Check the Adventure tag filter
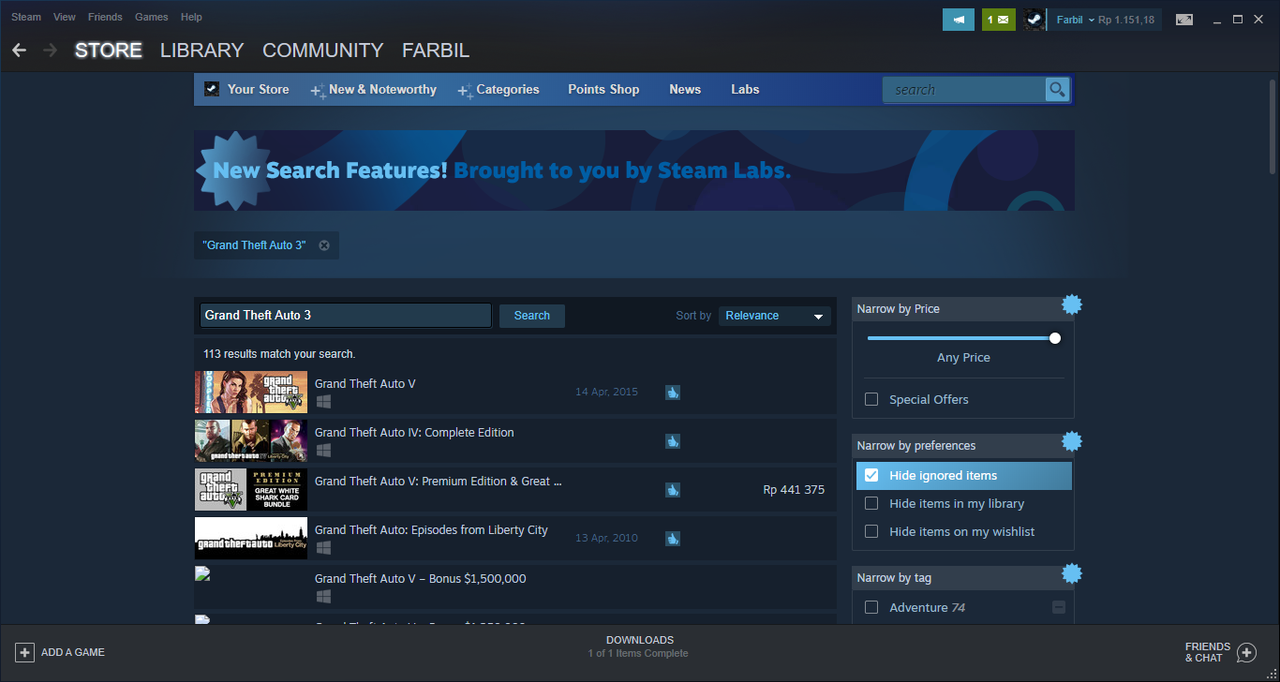This screenshot has width=1280, height=682. [x=871, y=607]
